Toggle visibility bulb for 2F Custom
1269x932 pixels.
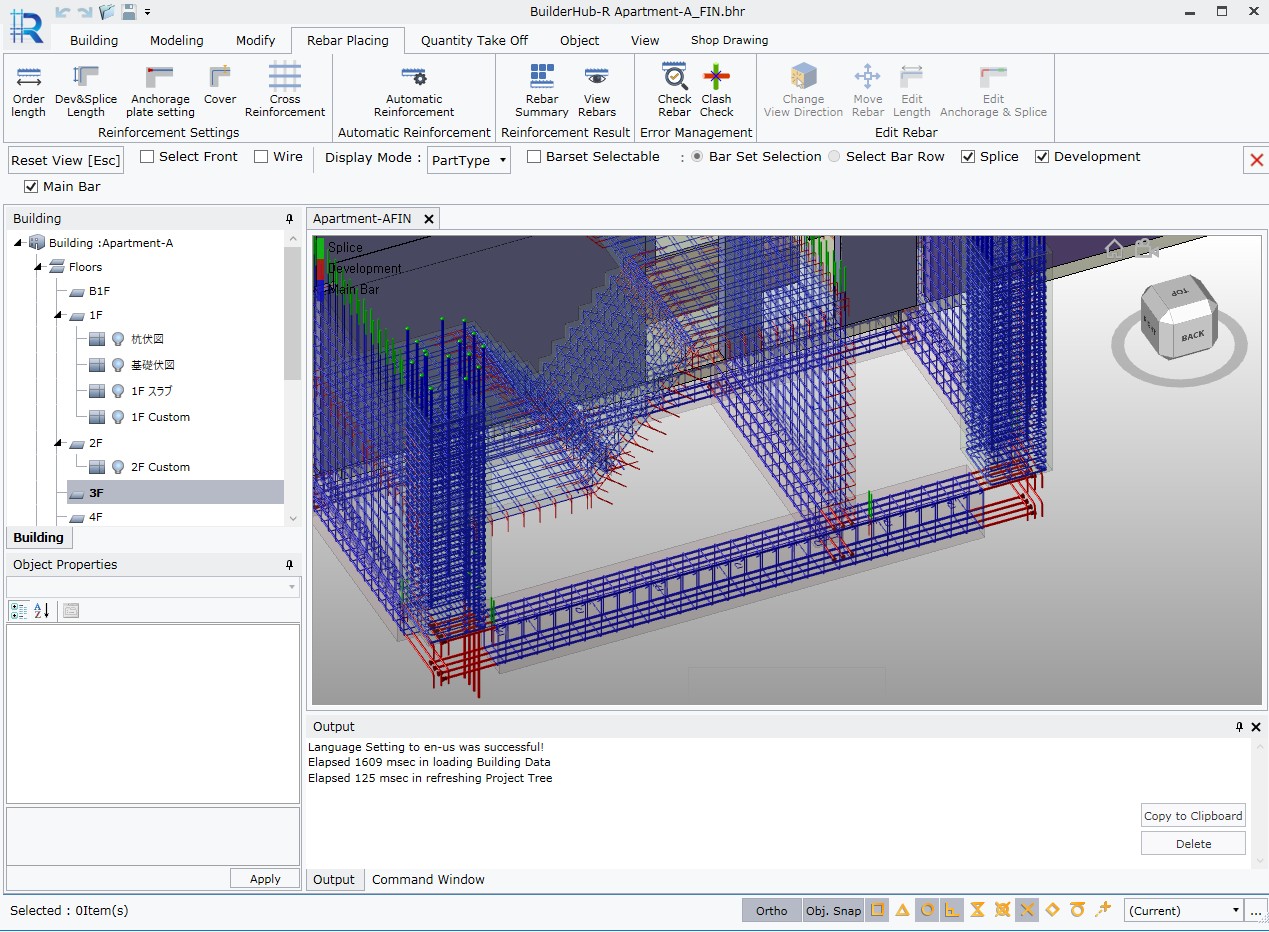[118, 467]
